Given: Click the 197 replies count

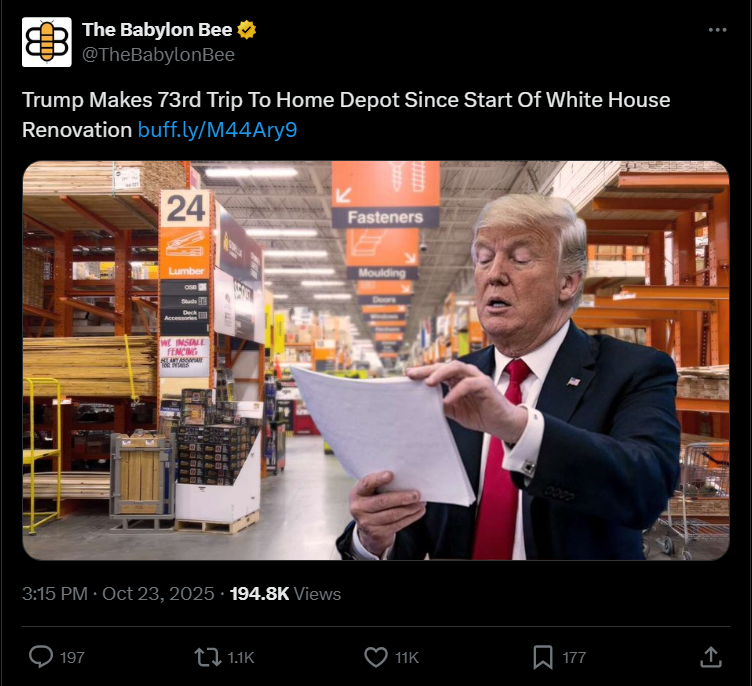Looking at the screenshot, I should 72,657.
